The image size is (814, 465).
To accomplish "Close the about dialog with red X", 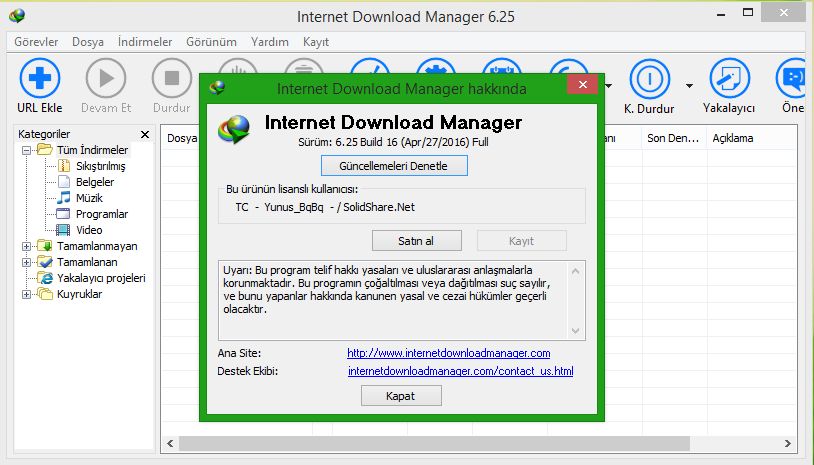I will [x=582, y=85].
